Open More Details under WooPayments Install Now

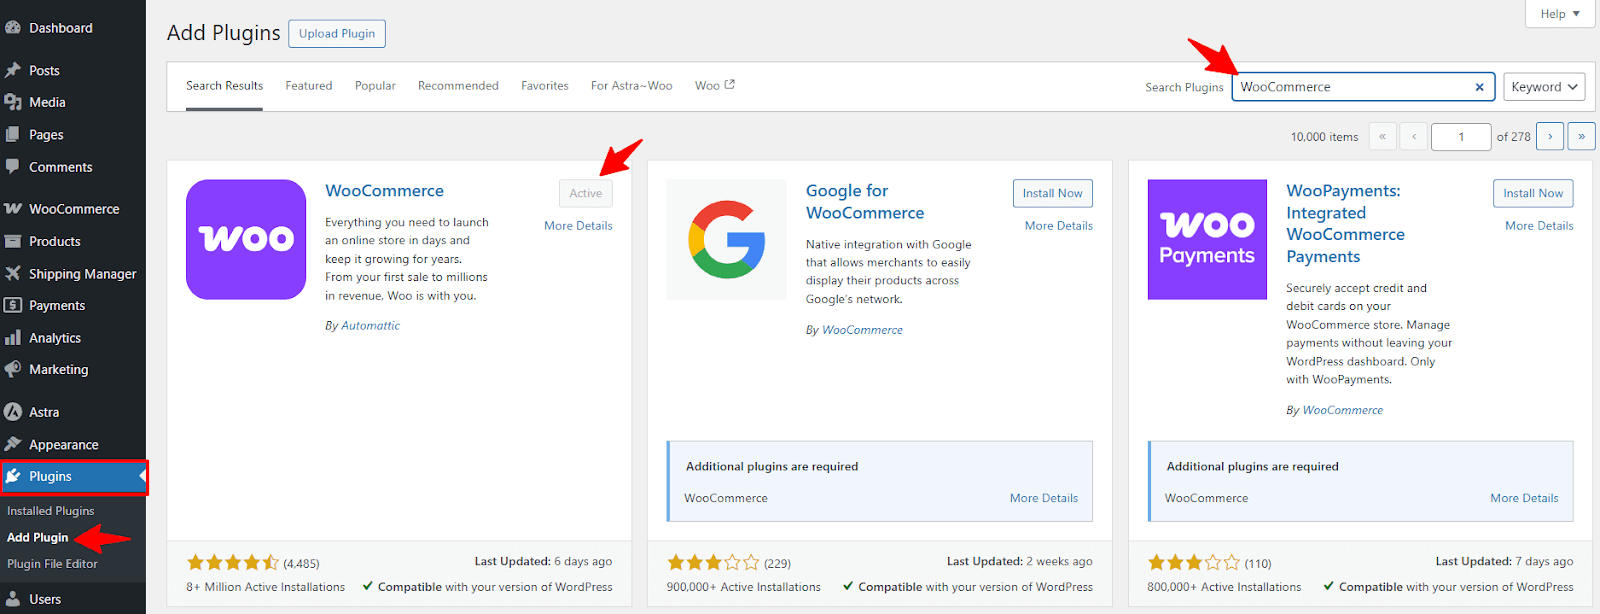pyautogui.click(x=1539, y=226)
